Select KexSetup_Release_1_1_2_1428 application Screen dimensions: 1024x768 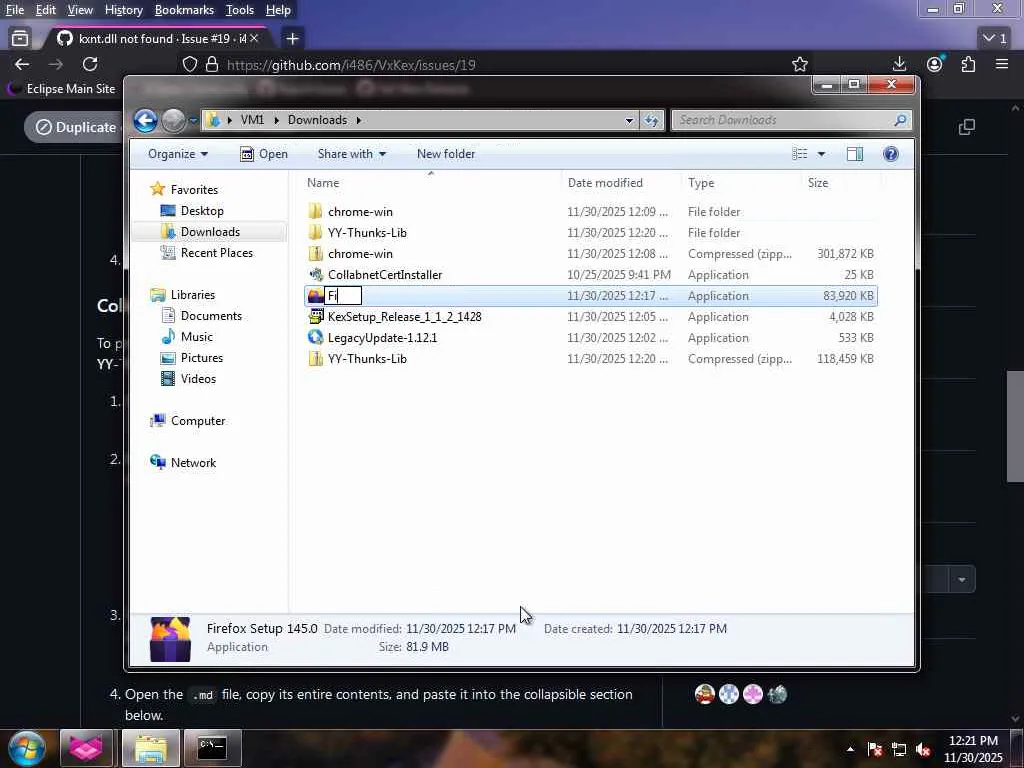(x=590, y=317)
